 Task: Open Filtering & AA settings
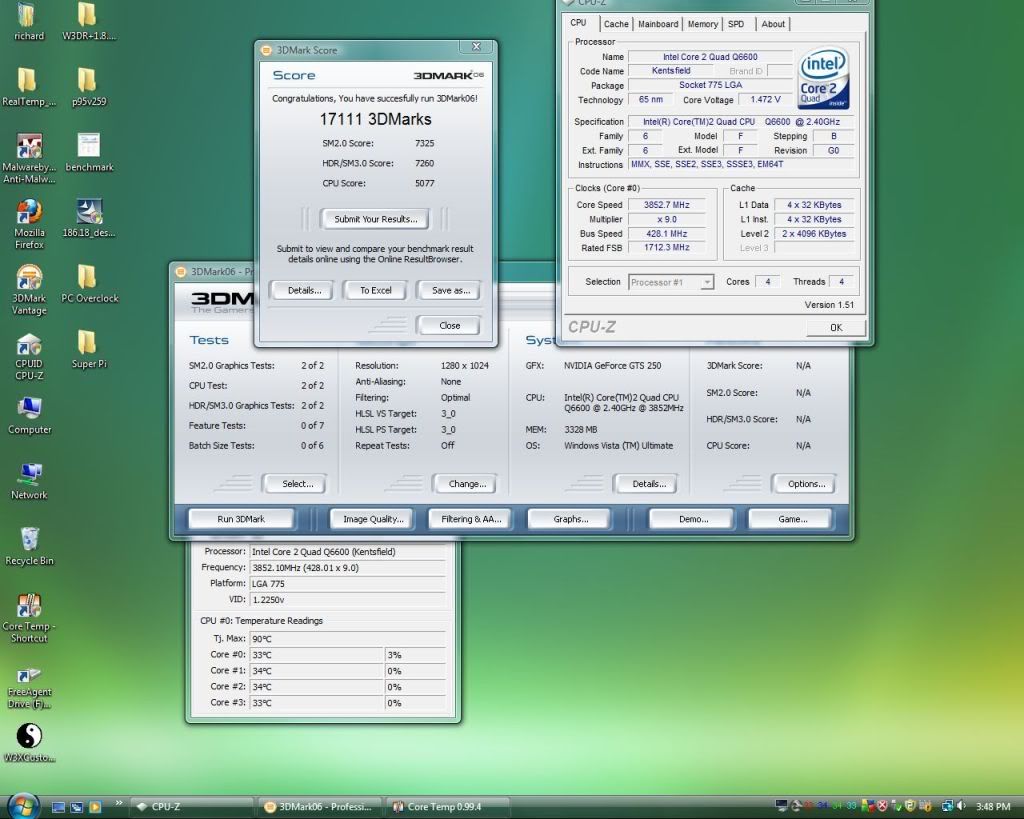[x=471, y=519]
